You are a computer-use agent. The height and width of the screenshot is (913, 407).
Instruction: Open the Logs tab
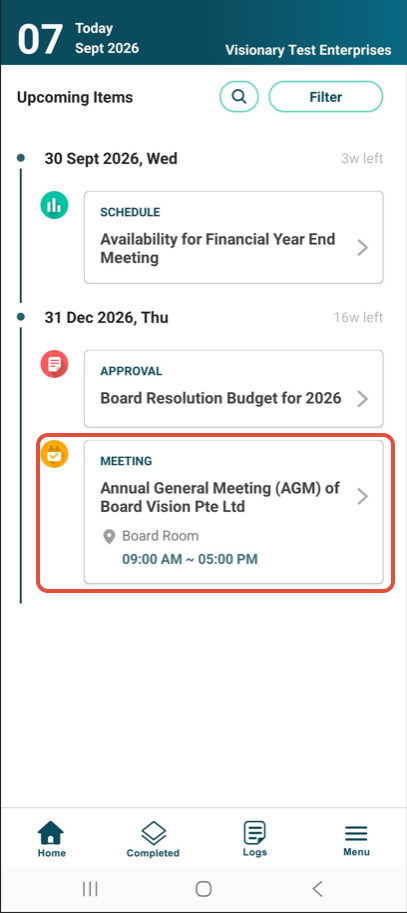254,840
